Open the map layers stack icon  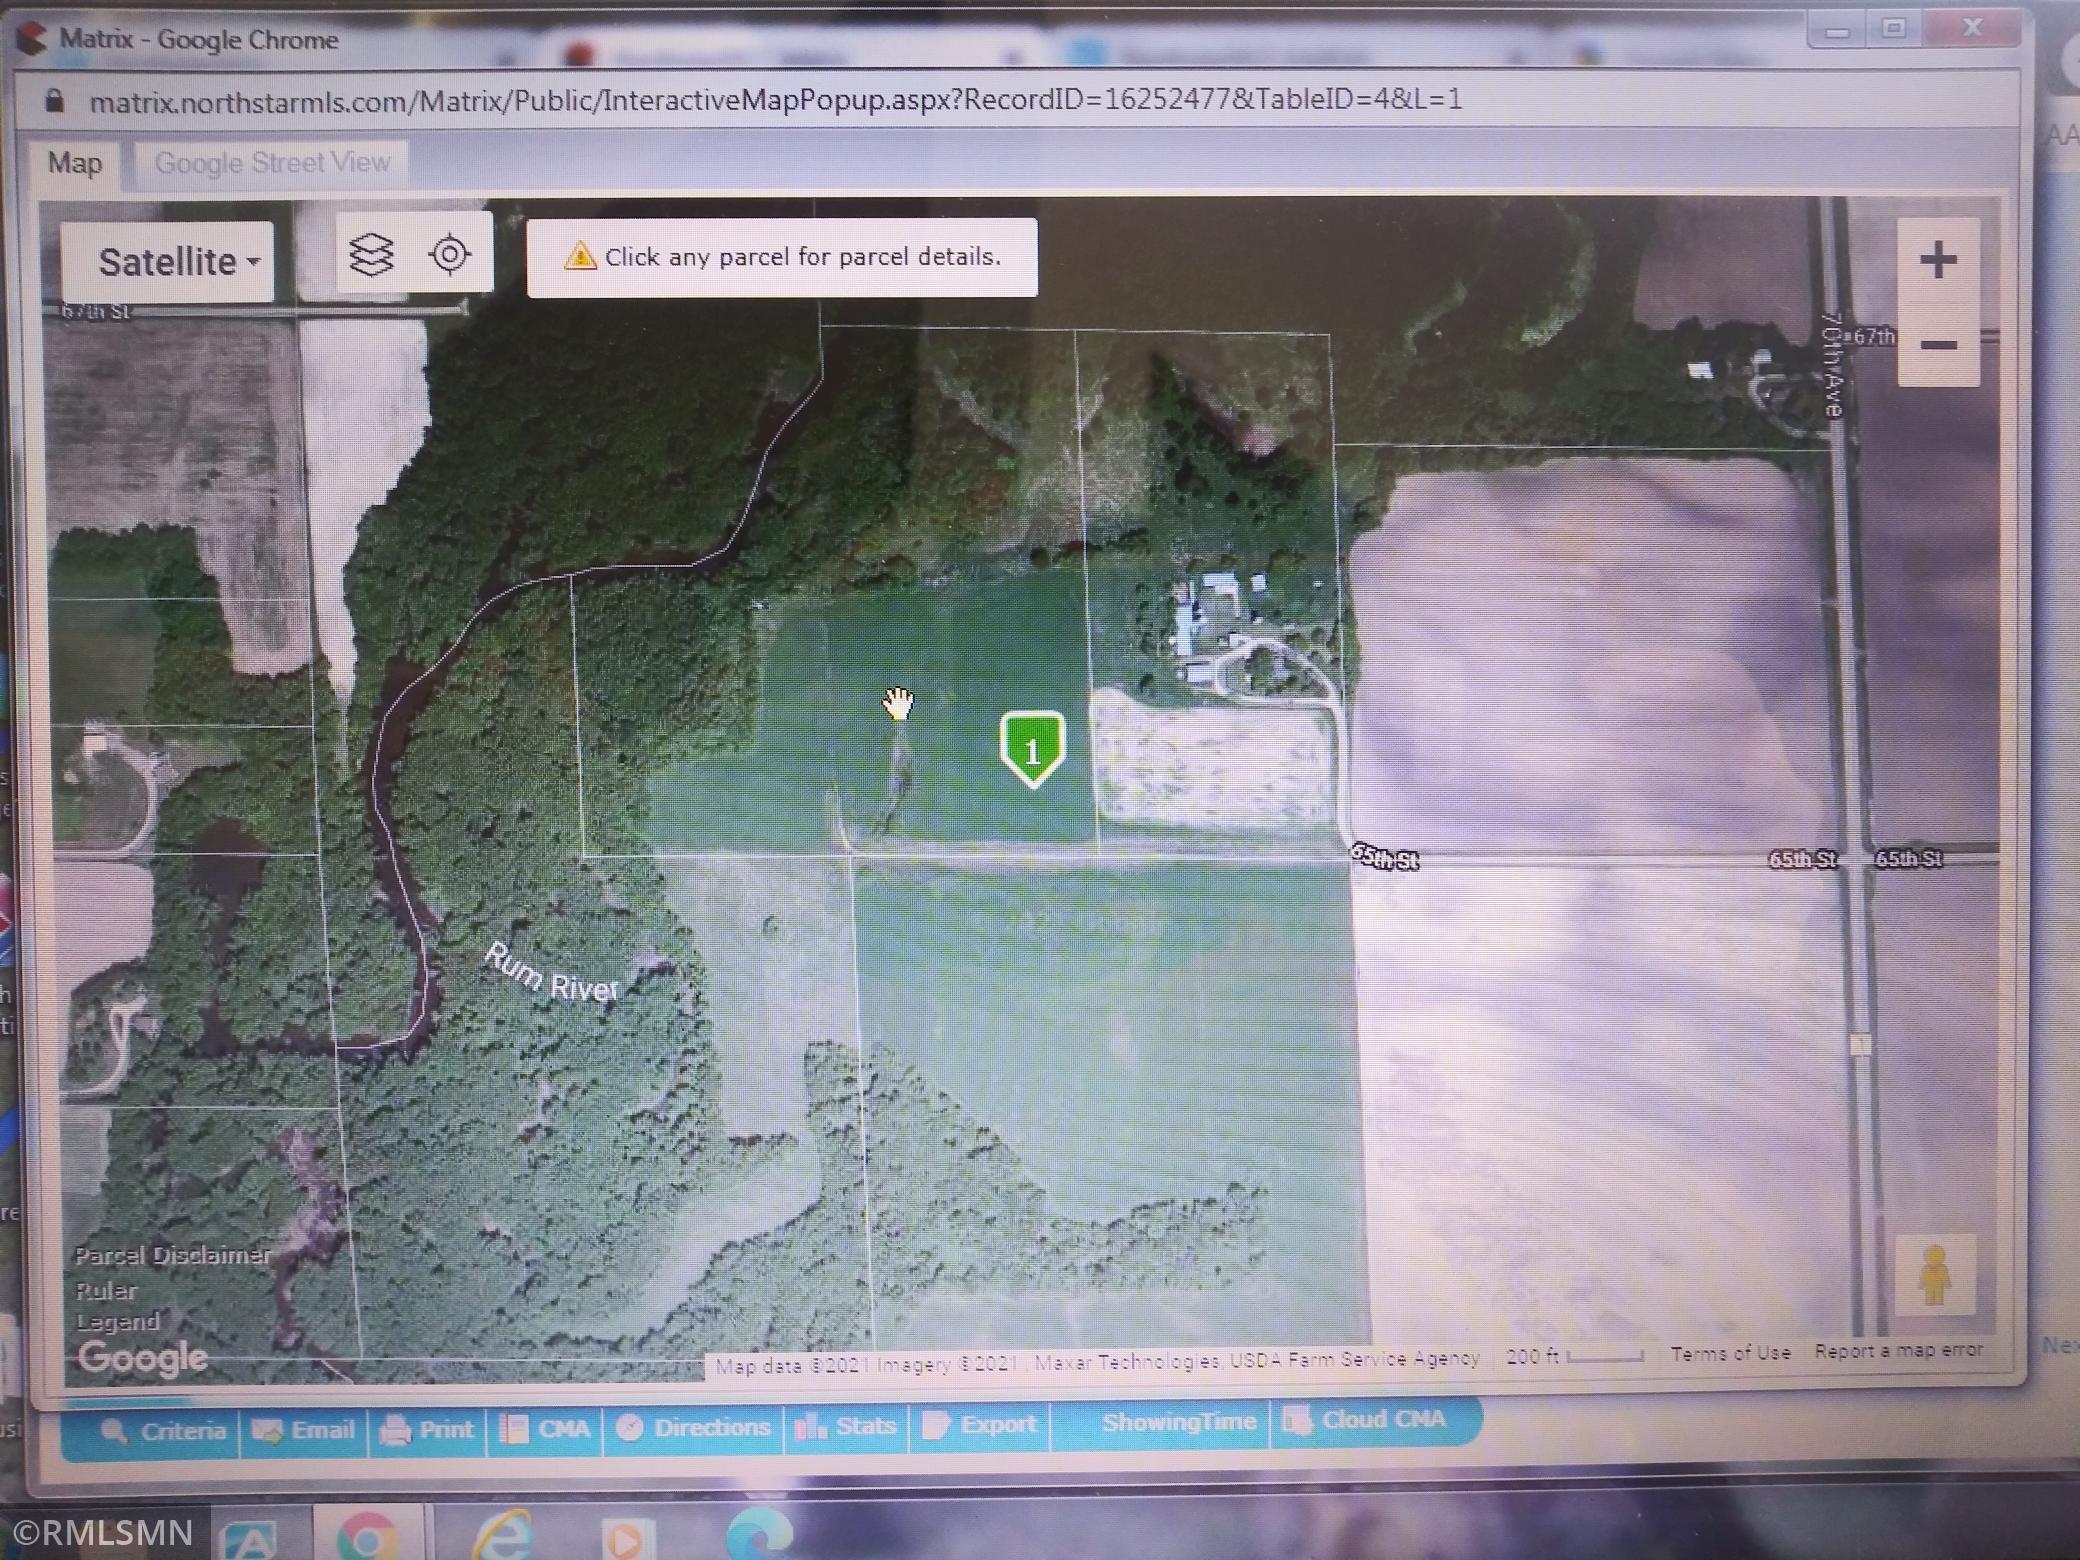coord(371,254)
